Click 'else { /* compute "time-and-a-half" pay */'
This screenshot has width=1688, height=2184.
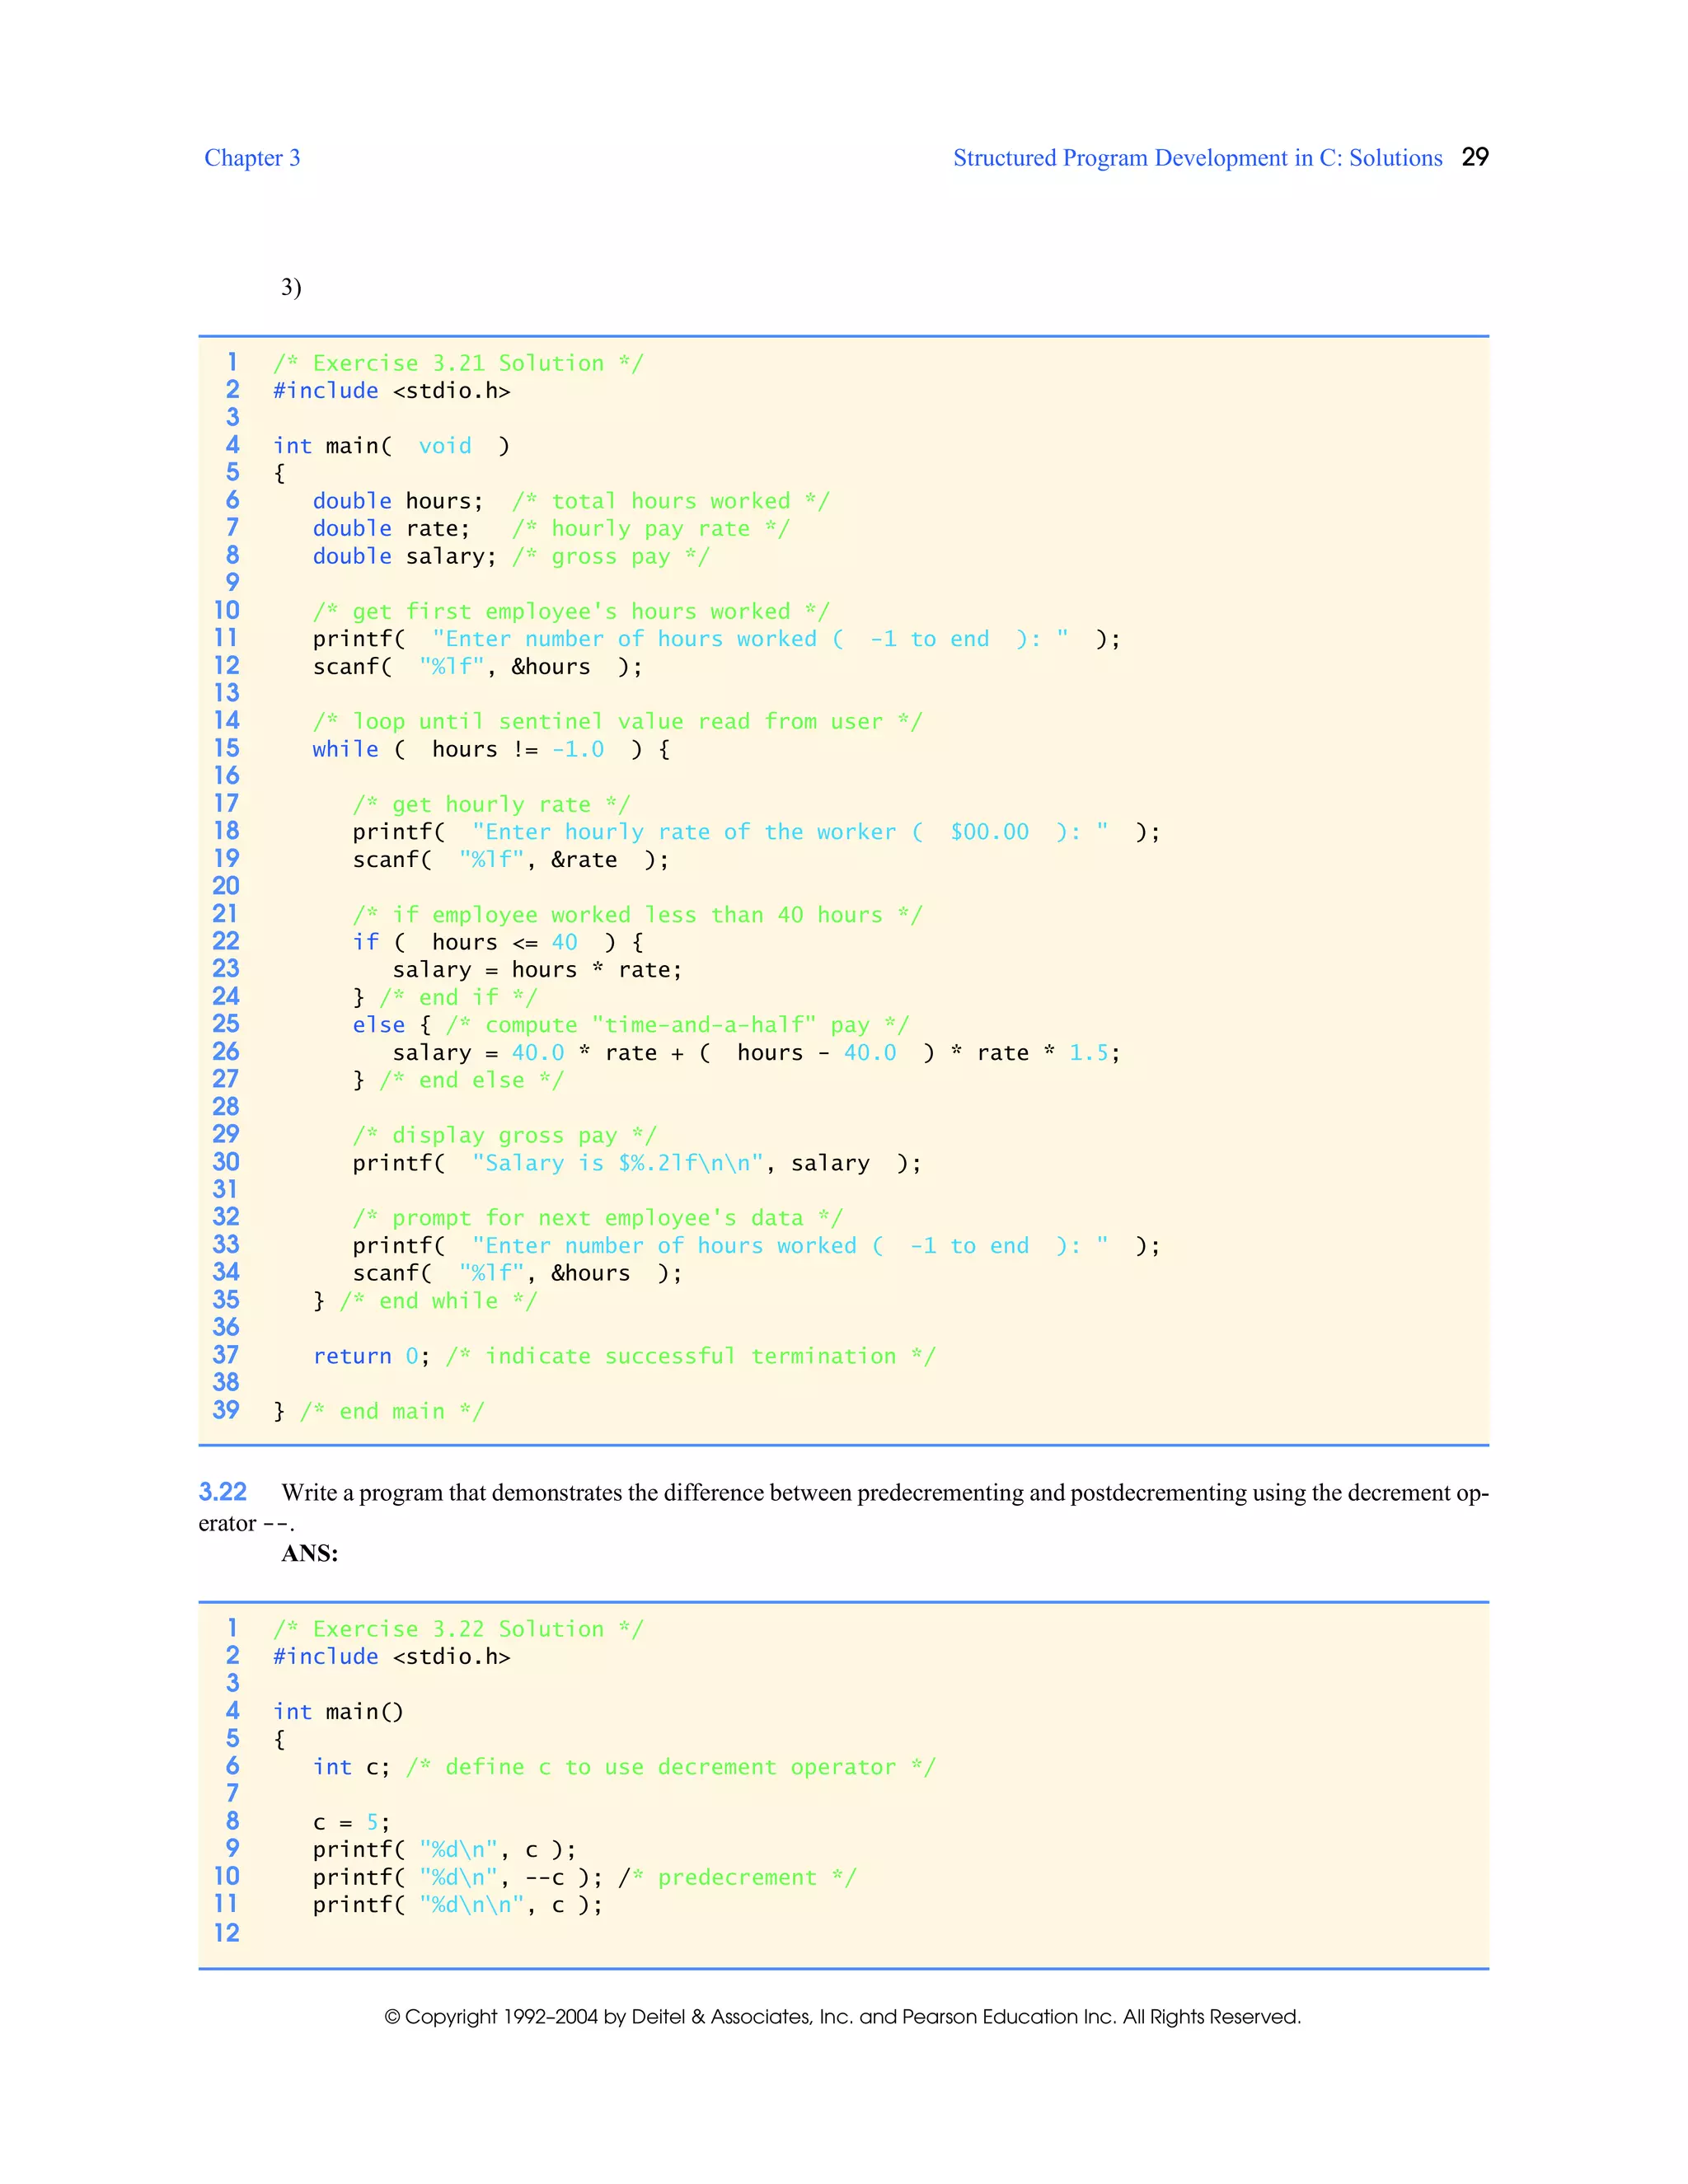(x=631, y=1025)
